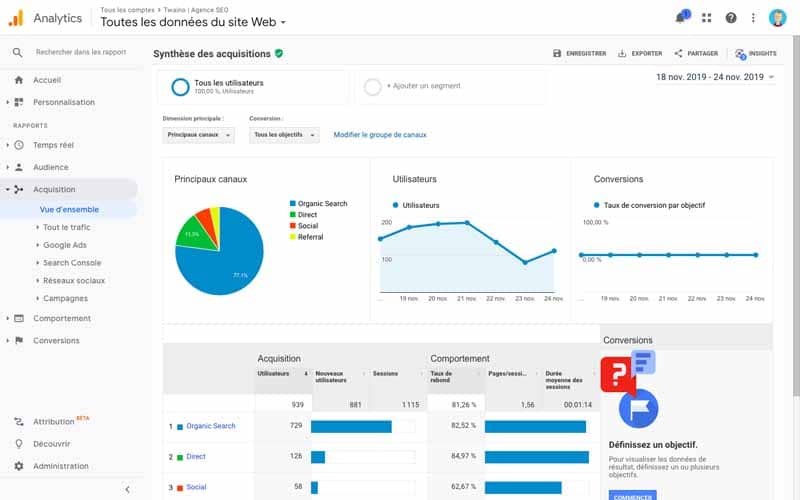Open Search Console submenu

tap(72, 263)
